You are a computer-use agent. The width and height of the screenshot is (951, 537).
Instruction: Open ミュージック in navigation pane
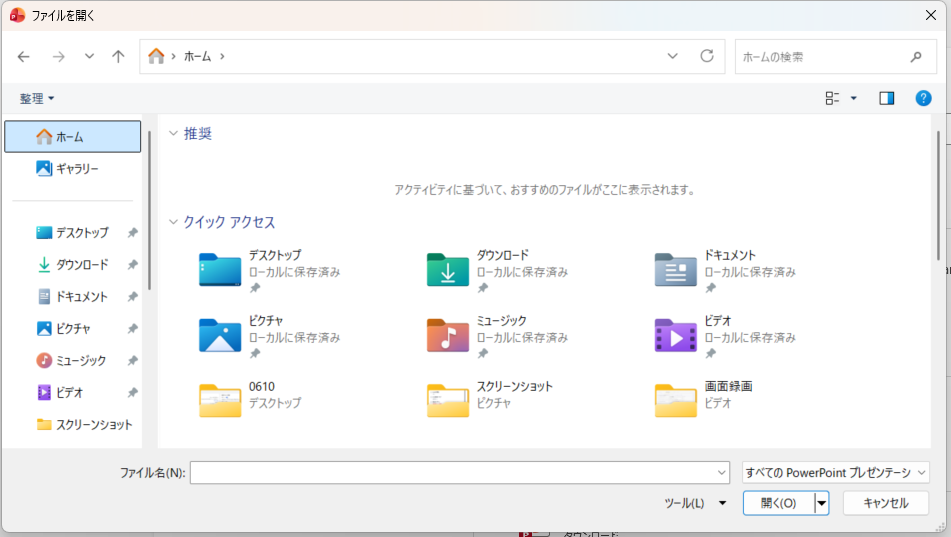pyautogui.click(x=72, y=360)
